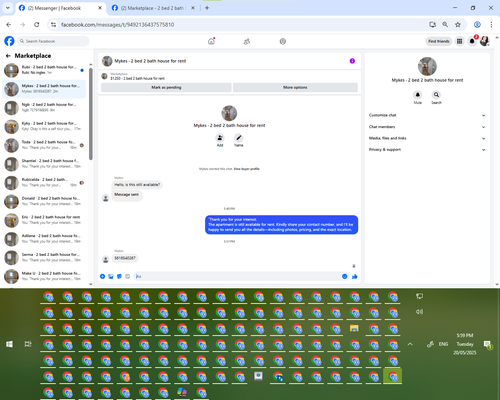Click View buyer profile link
The image size is (500, 400).
246,169
